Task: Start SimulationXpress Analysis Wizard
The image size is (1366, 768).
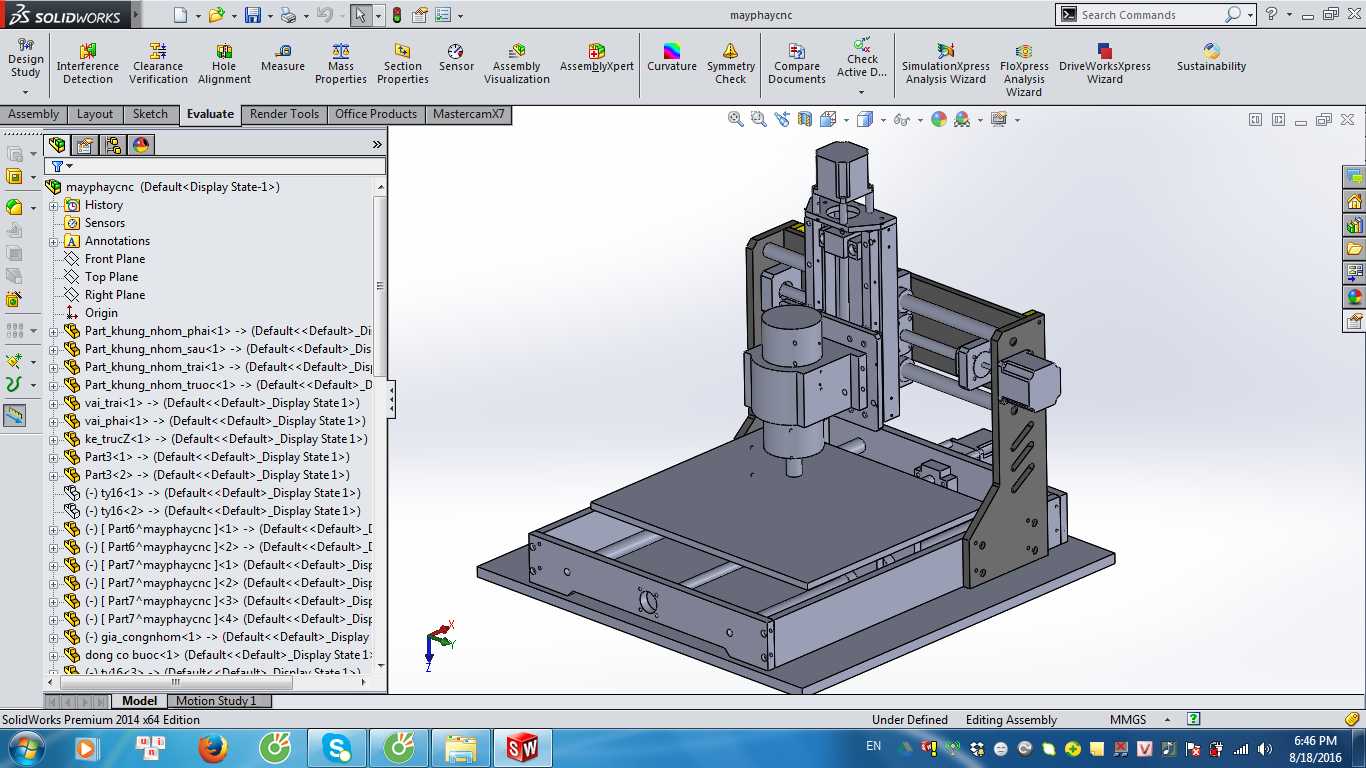Action: pos(945,64)
